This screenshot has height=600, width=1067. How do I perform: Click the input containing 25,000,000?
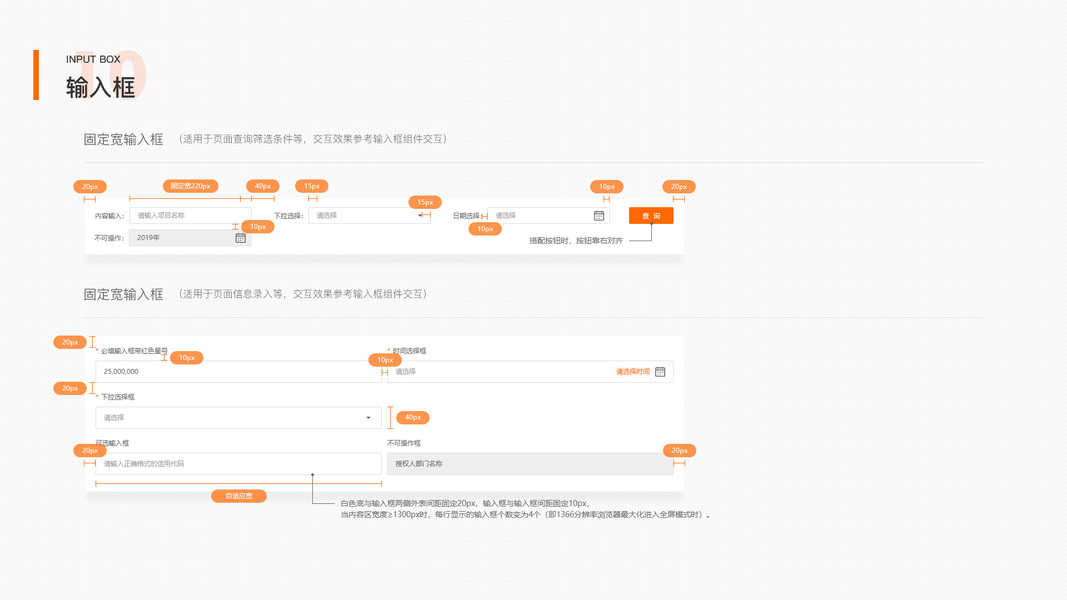[238, 371]
